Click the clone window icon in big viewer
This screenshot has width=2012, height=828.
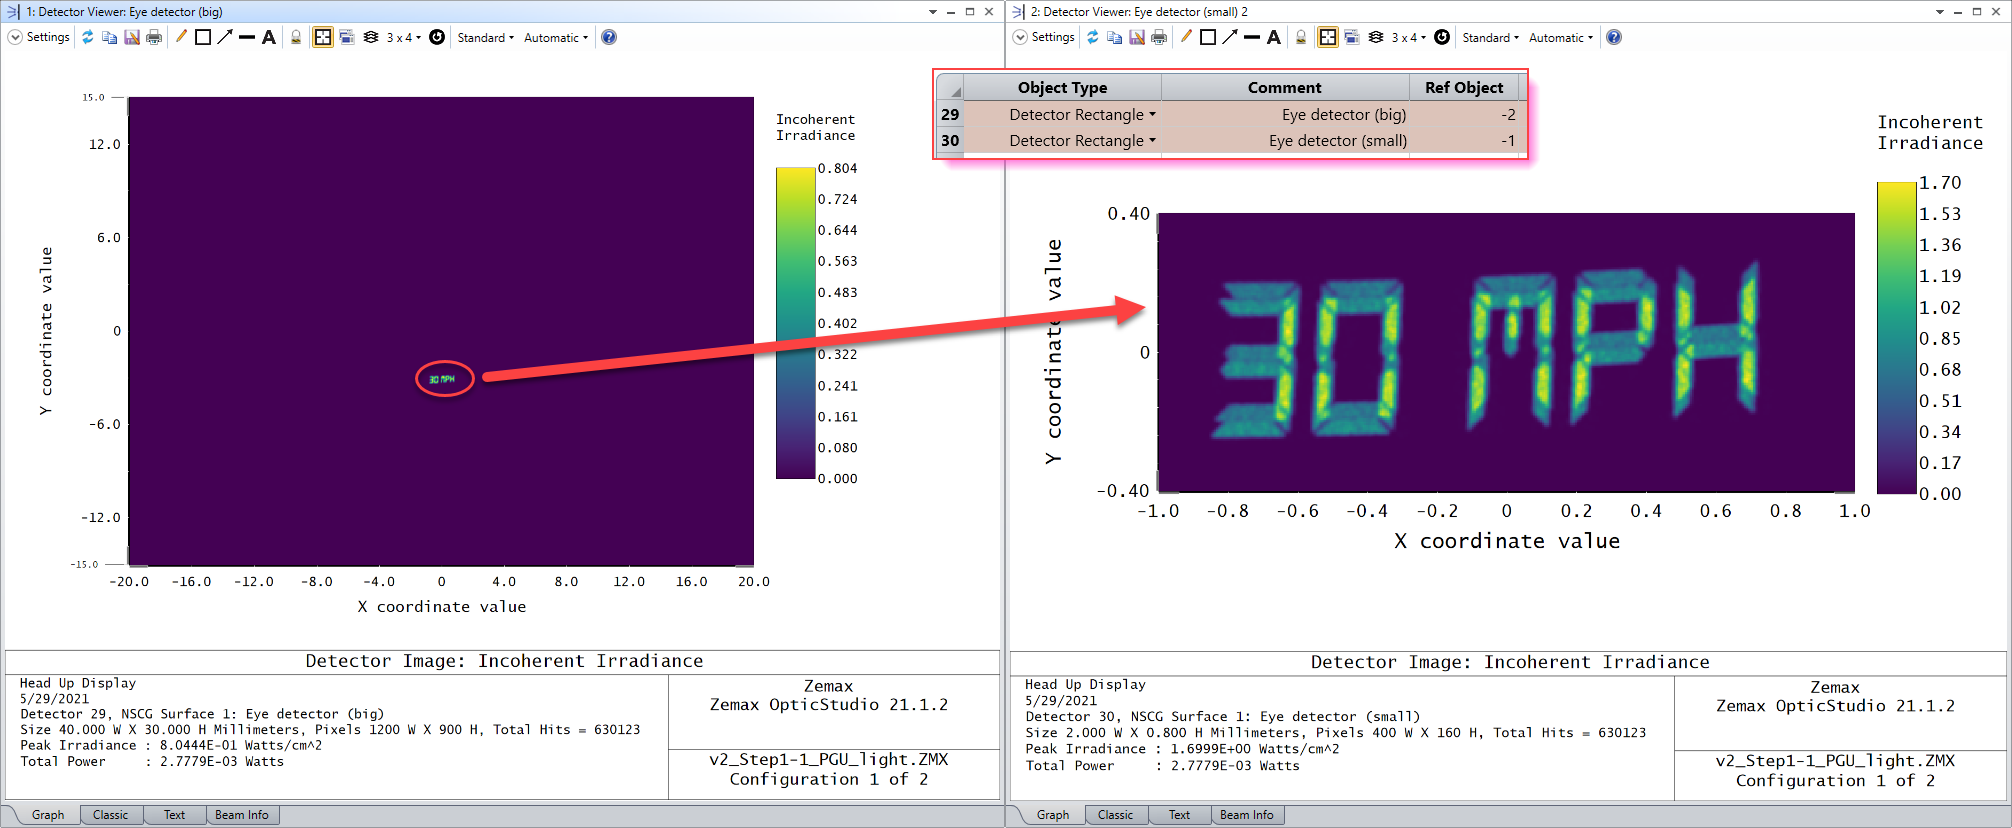pyautogui.click(x=347, y=37)
